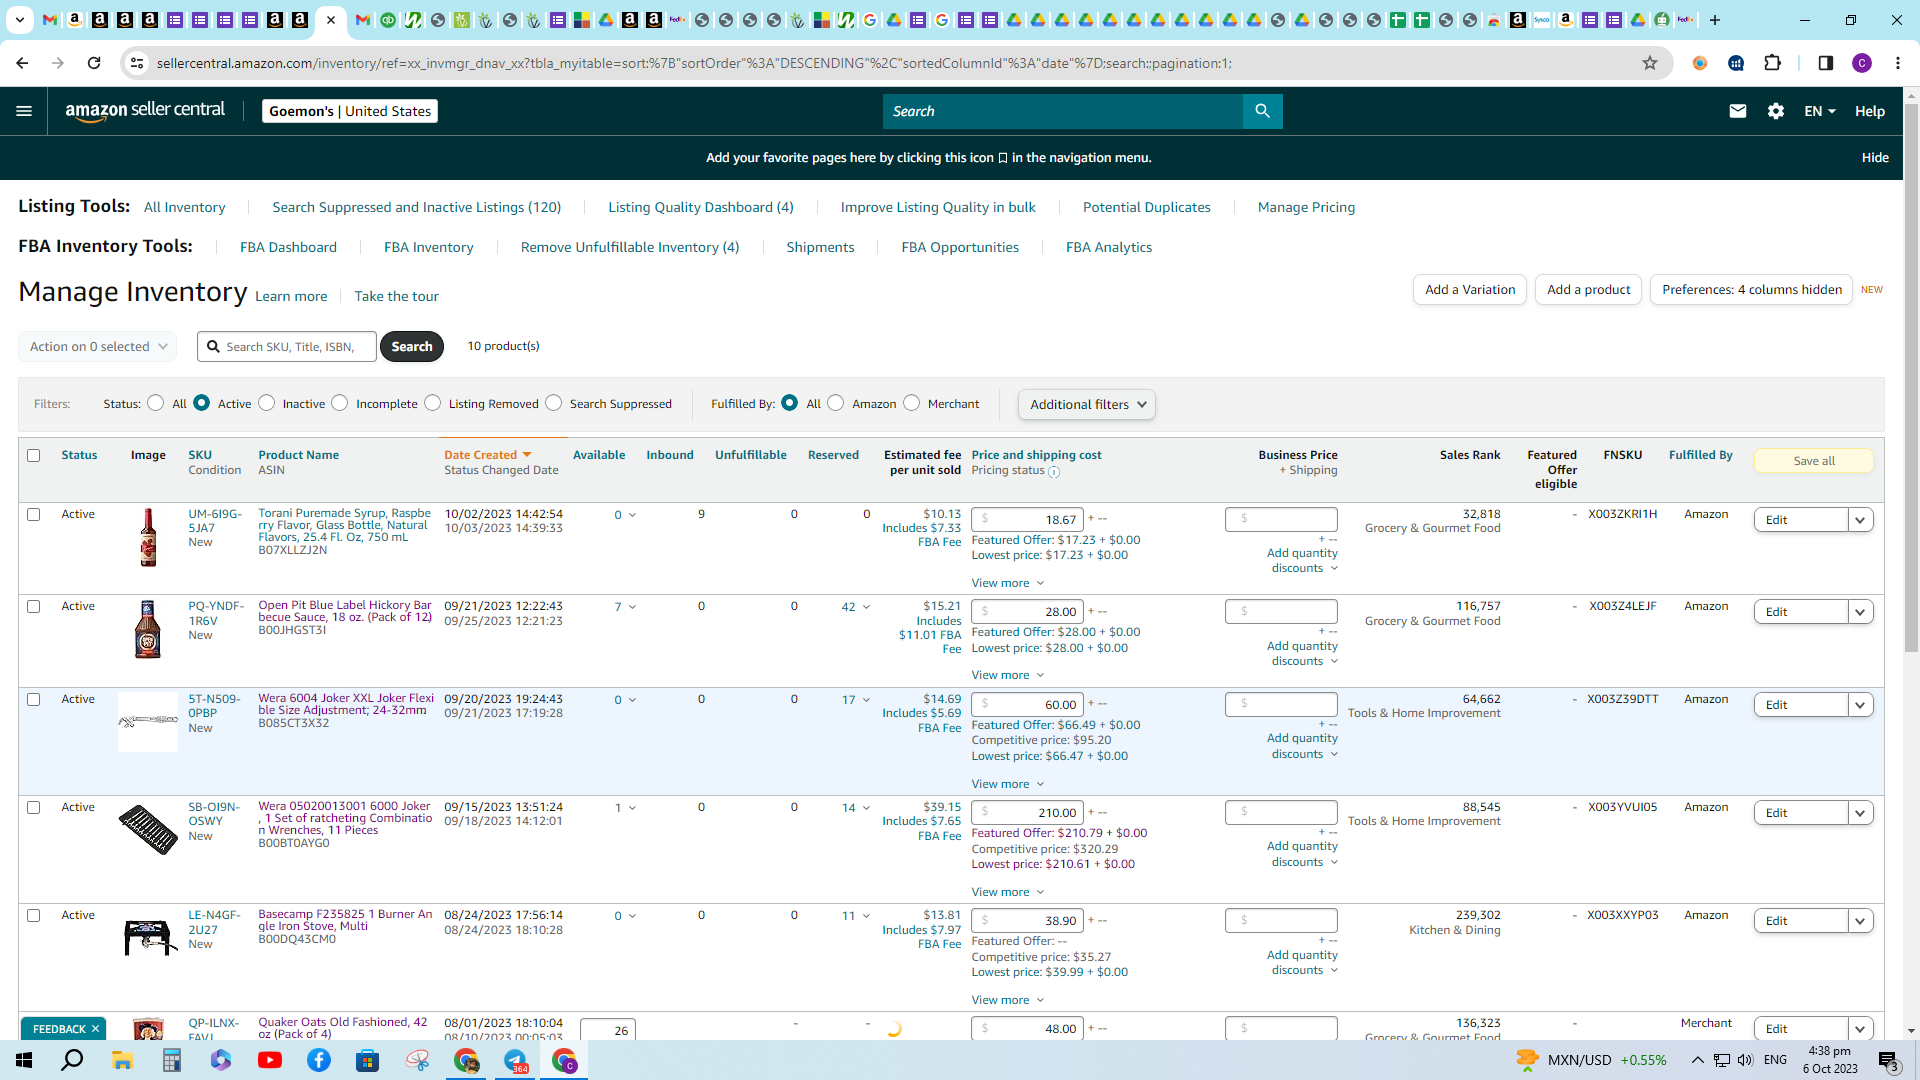Bookmark this page with the star icon
The image size is (1920, 1080).
[1650, 63]
